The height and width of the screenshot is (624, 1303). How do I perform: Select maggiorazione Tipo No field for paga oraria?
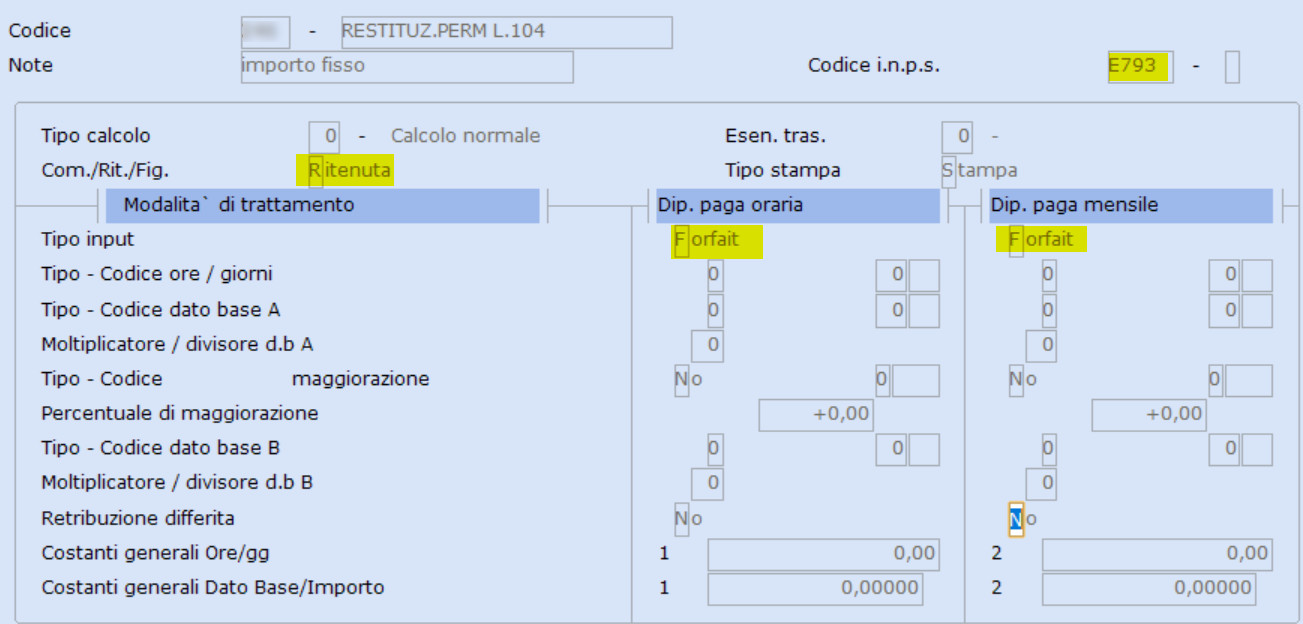point(682,380)
